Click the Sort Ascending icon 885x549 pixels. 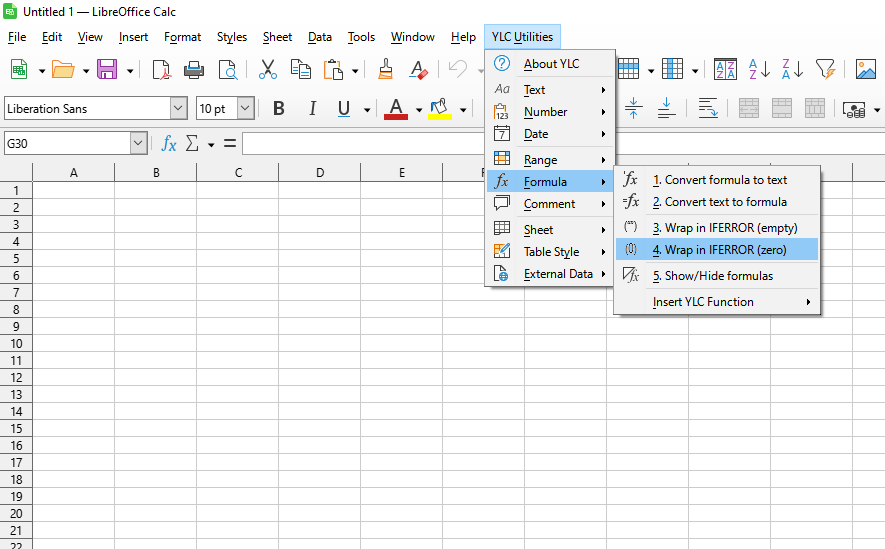759,69
